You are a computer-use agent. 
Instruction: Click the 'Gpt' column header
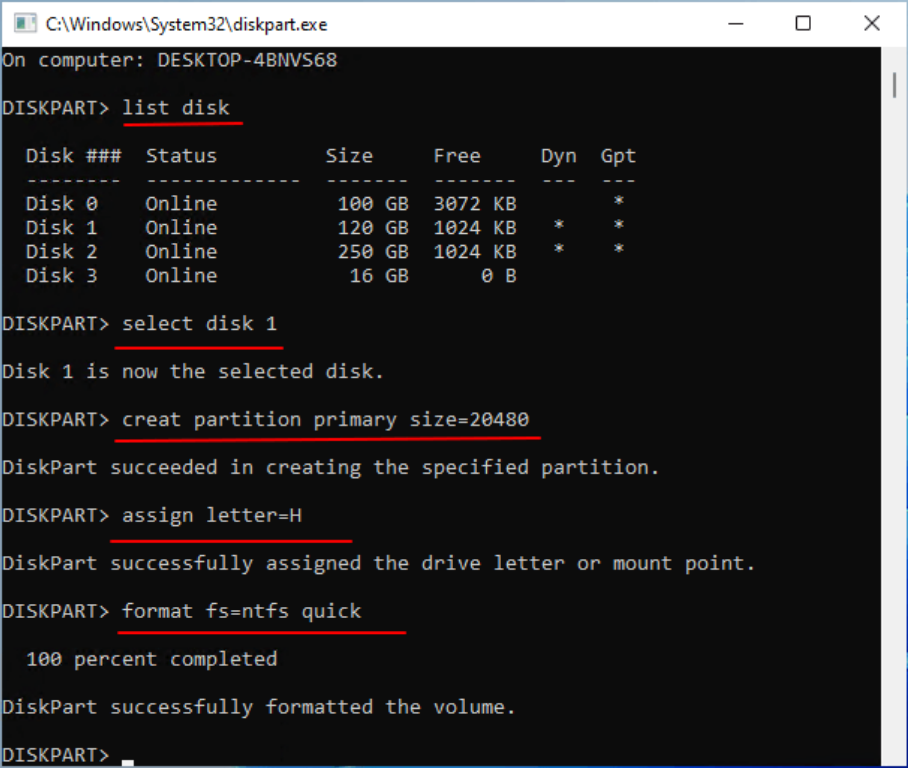pos(618,156)
